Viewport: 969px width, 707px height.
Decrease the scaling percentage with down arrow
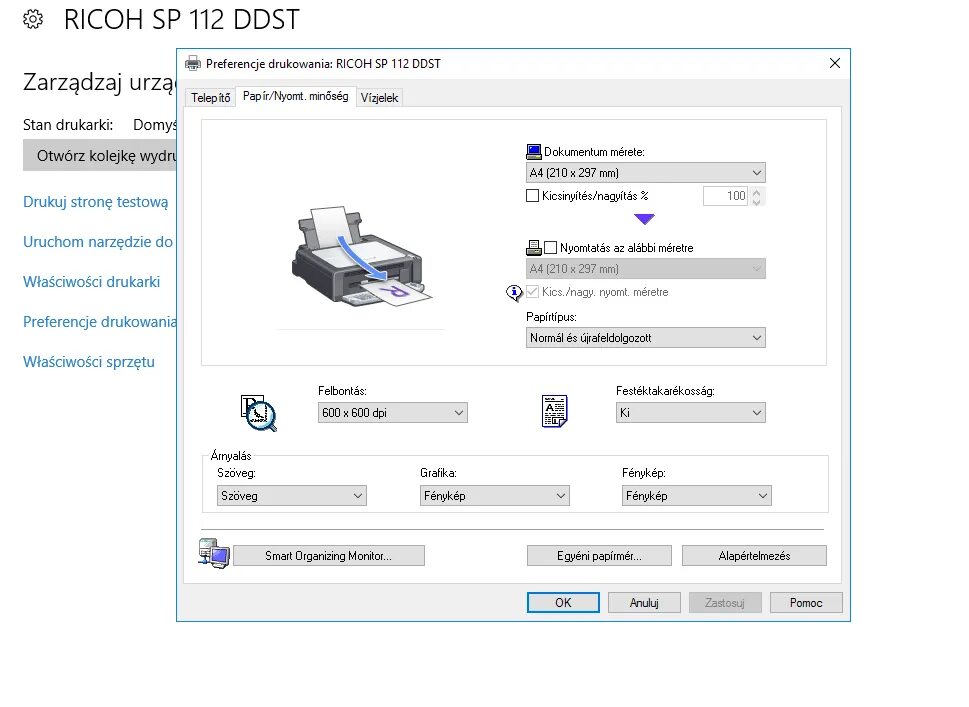point(756,201)
